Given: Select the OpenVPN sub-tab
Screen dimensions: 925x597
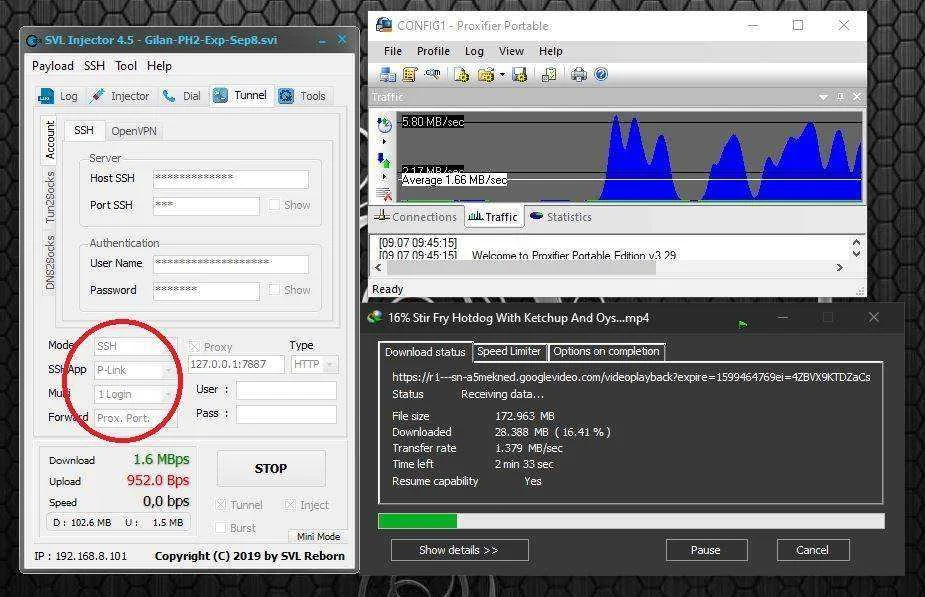Looking at the screenshot, I should [134, 131].
